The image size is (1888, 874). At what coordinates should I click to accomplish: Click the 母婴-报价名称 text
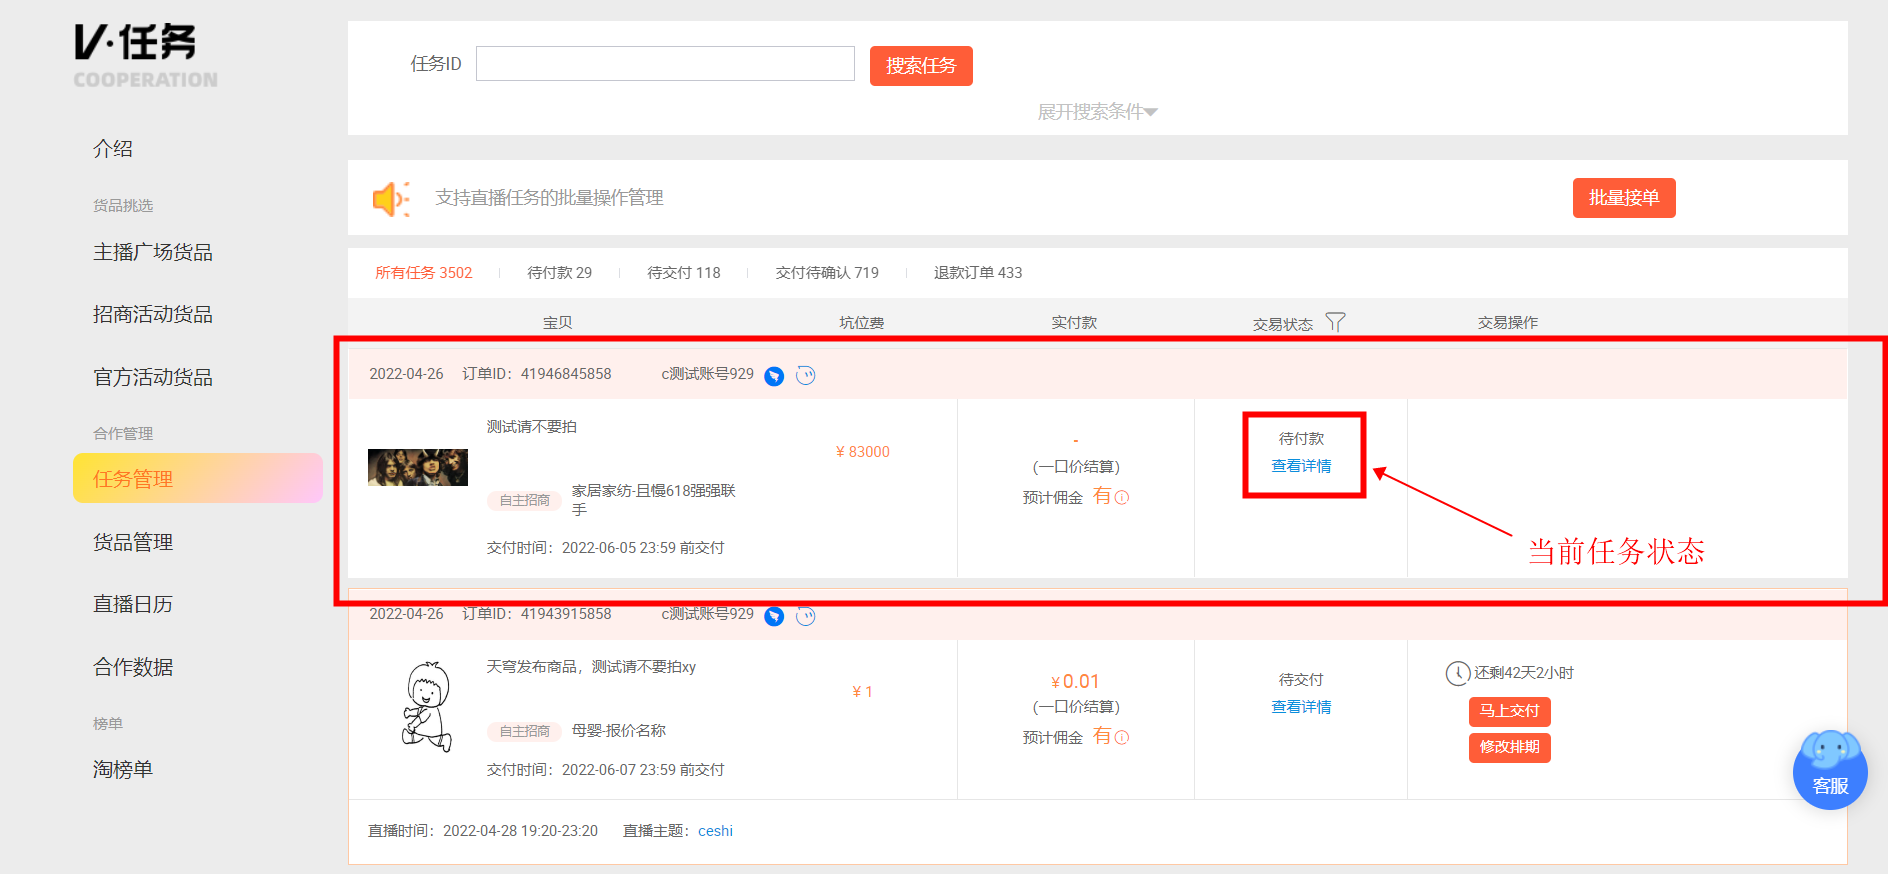pos(619,731)
